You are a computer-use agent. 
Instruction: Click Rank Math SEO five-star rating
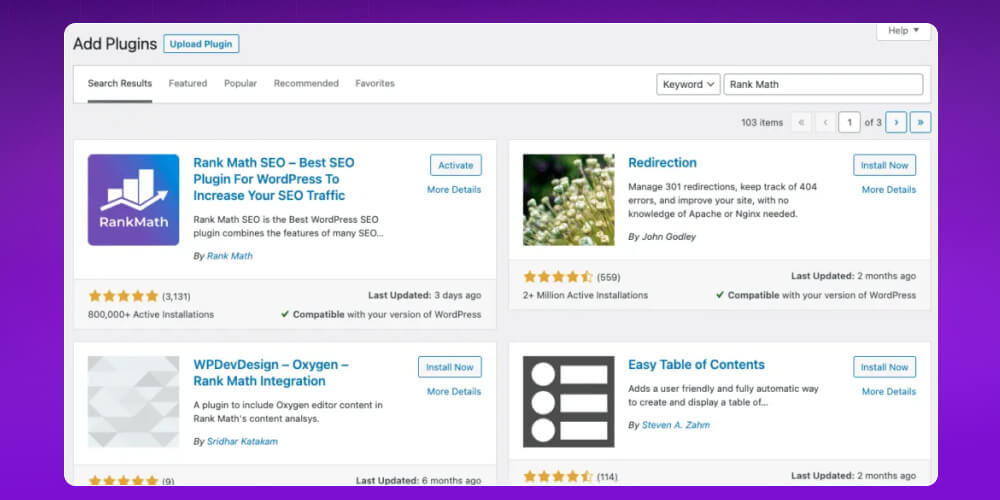click(123, 296)
